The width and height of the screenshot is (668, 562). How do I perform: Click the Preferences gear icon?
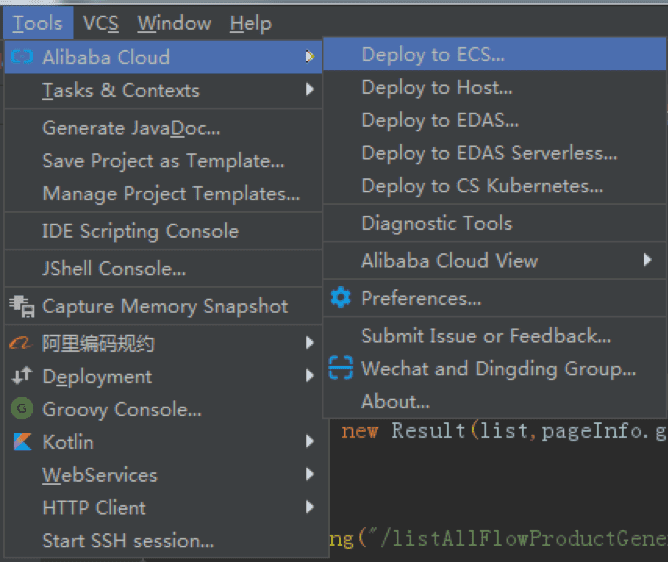point(341,298)
